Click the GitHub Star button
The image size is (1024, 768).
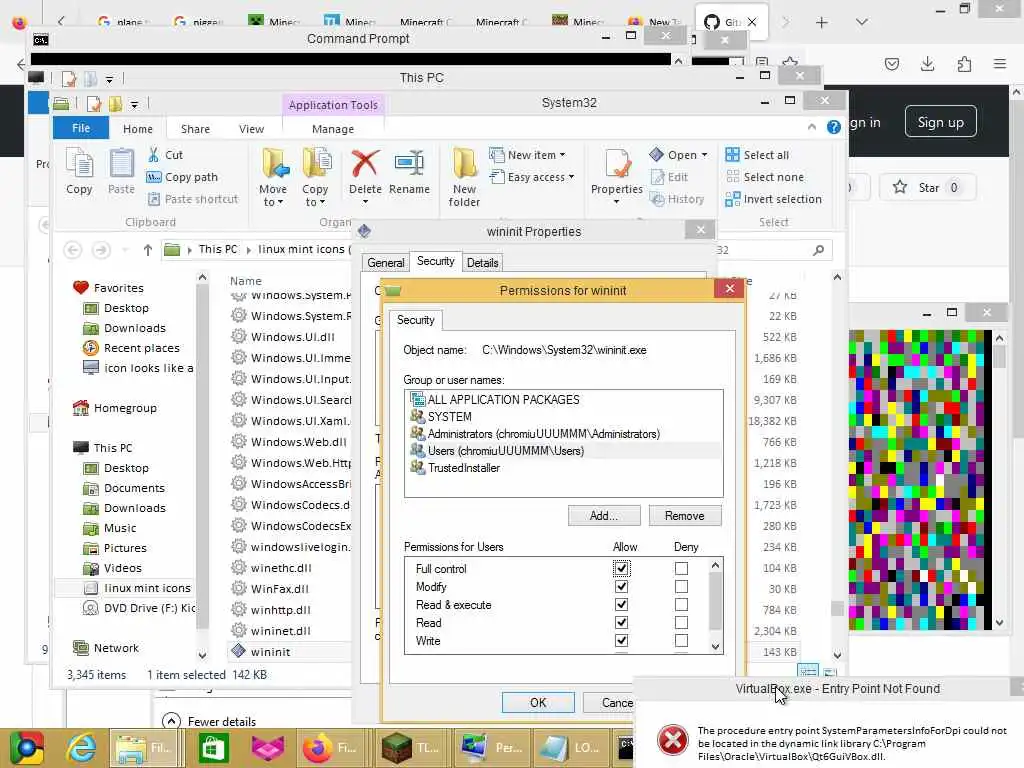(x=927, y=187)
